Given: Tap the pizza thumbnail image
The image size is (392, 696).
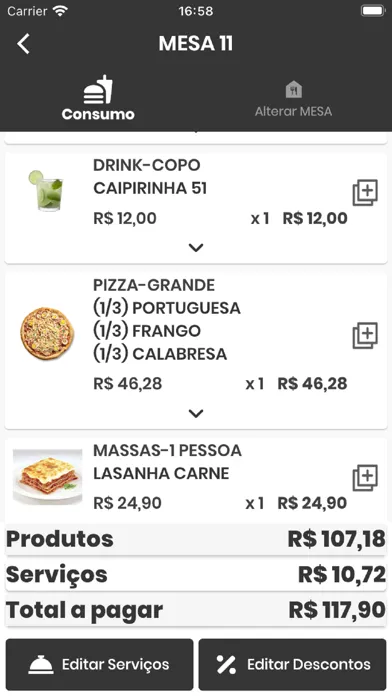Looking at the screenshot, I should pos(47,334).
